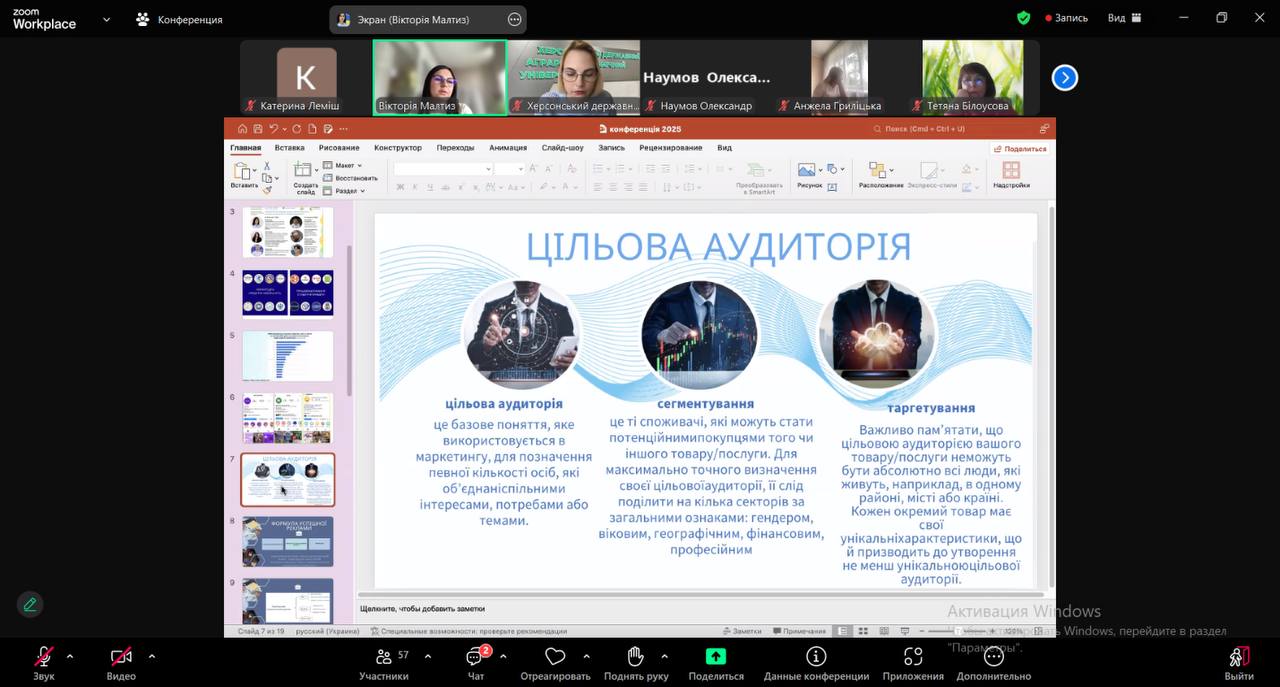Click Поделиться button in PowerPoint
Image resolution: width=1280 pixels, height=687 pixels.
[x=1020, y=148]
